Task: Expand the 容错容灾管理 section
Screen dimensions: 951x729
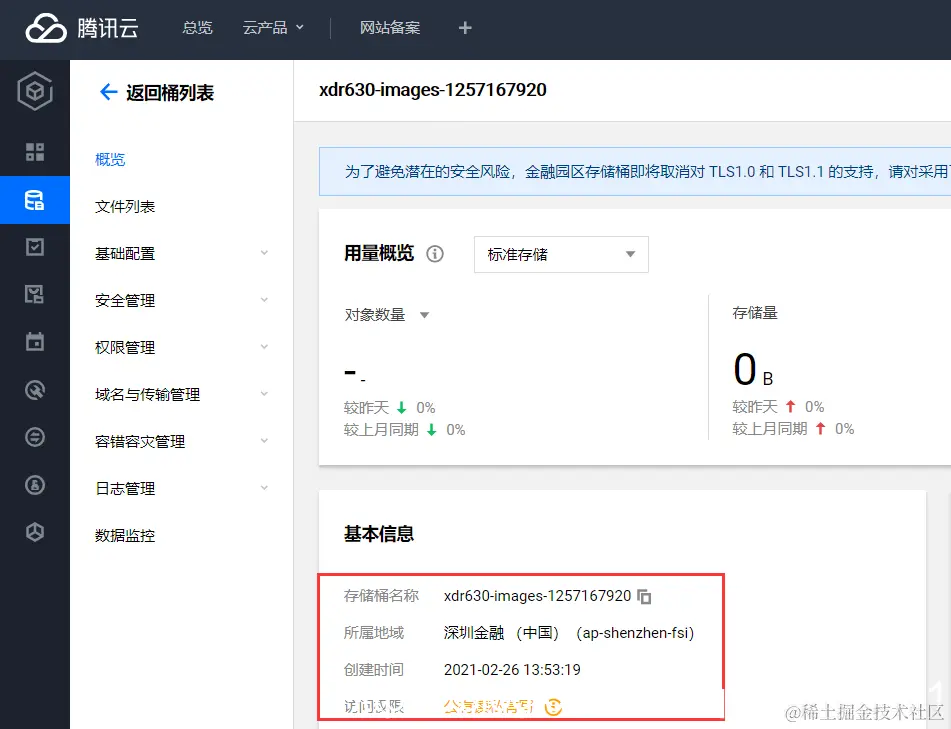Action: 181,442
